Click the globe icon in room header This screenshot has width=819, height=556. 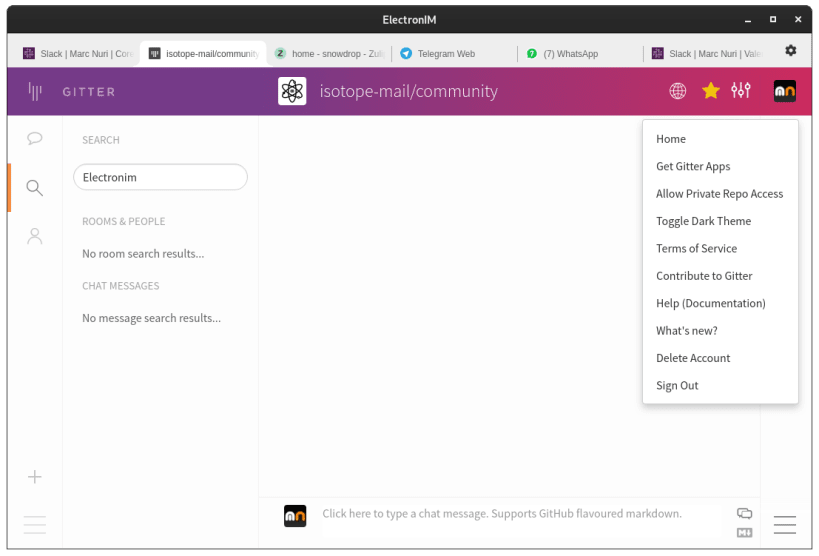(x=677, y=91)
